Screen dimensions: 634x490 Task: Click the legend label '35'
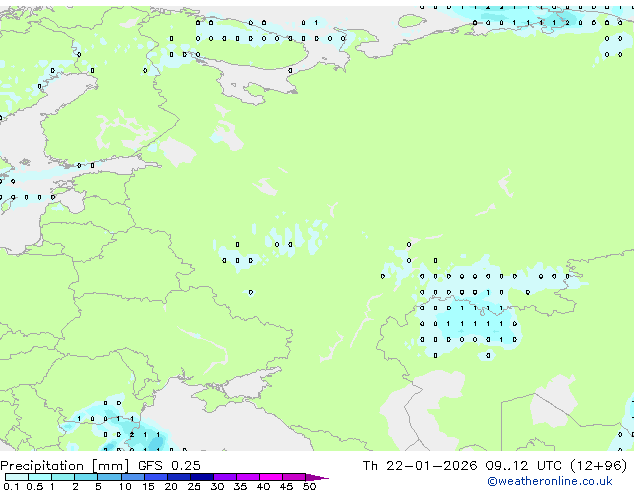point(241,486)
